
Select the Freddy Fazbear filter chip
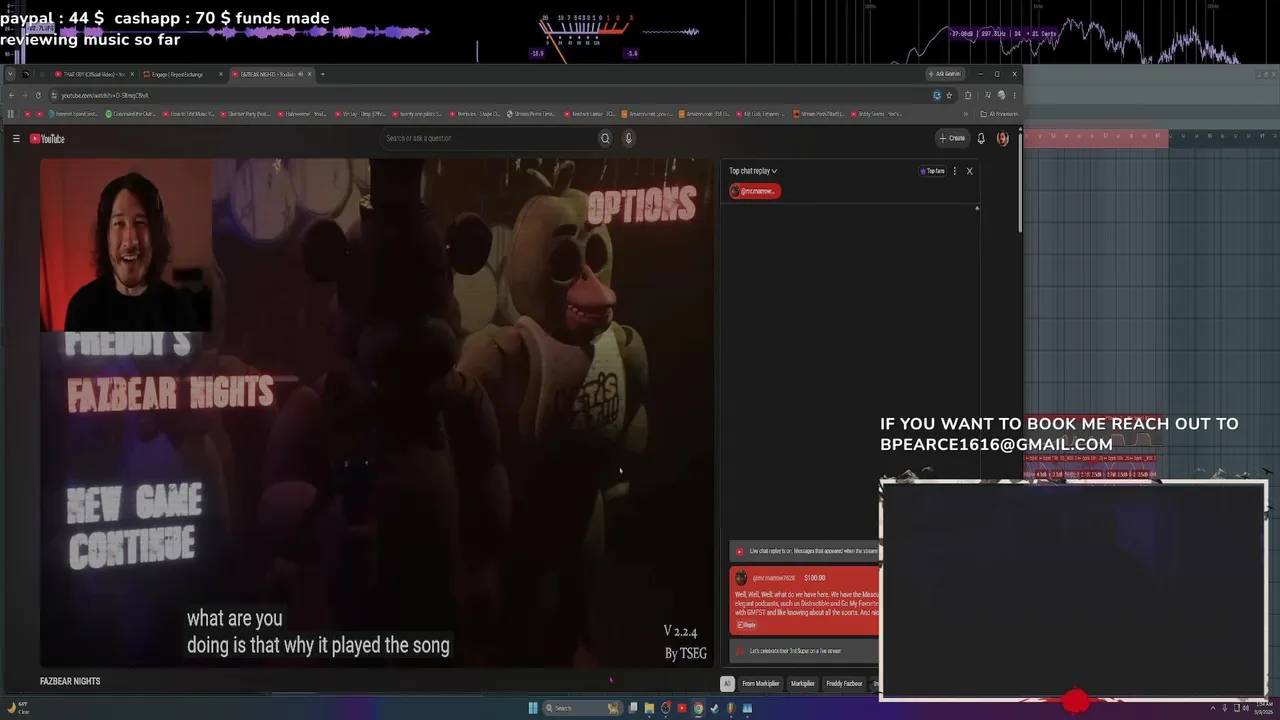point(844,684)
